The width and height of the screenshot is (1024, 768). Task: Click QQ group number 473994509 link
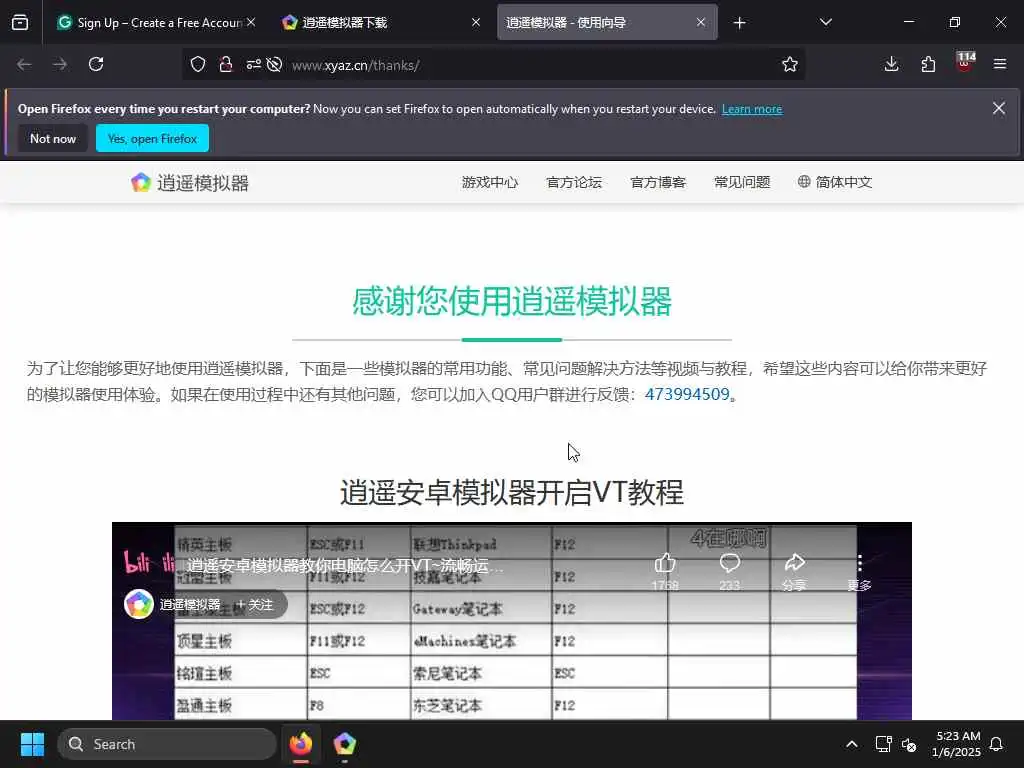pos(687,394)
